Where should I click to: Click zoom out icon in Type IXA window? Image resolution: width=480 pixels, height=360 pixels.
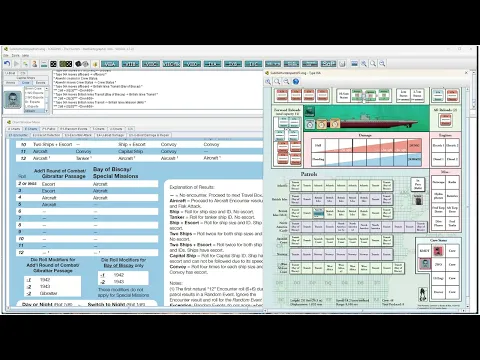(286, 81)
